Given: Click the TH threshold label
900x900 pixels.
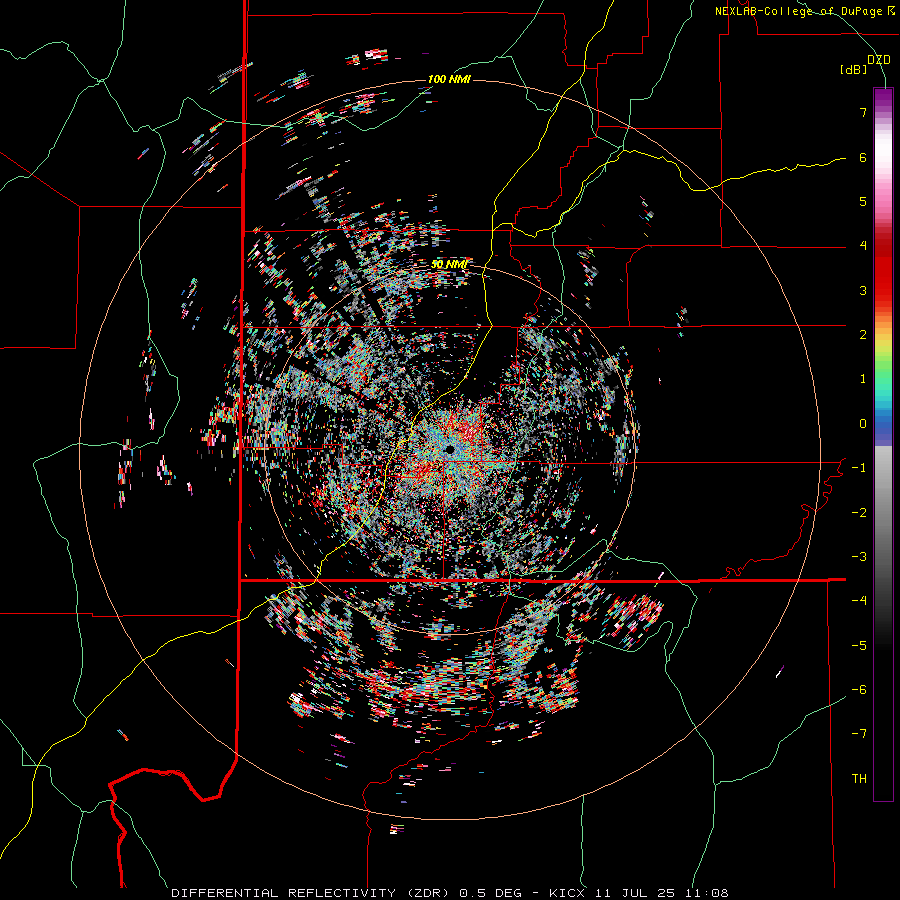Looking at the screenshot, I should tap(859, 779).
